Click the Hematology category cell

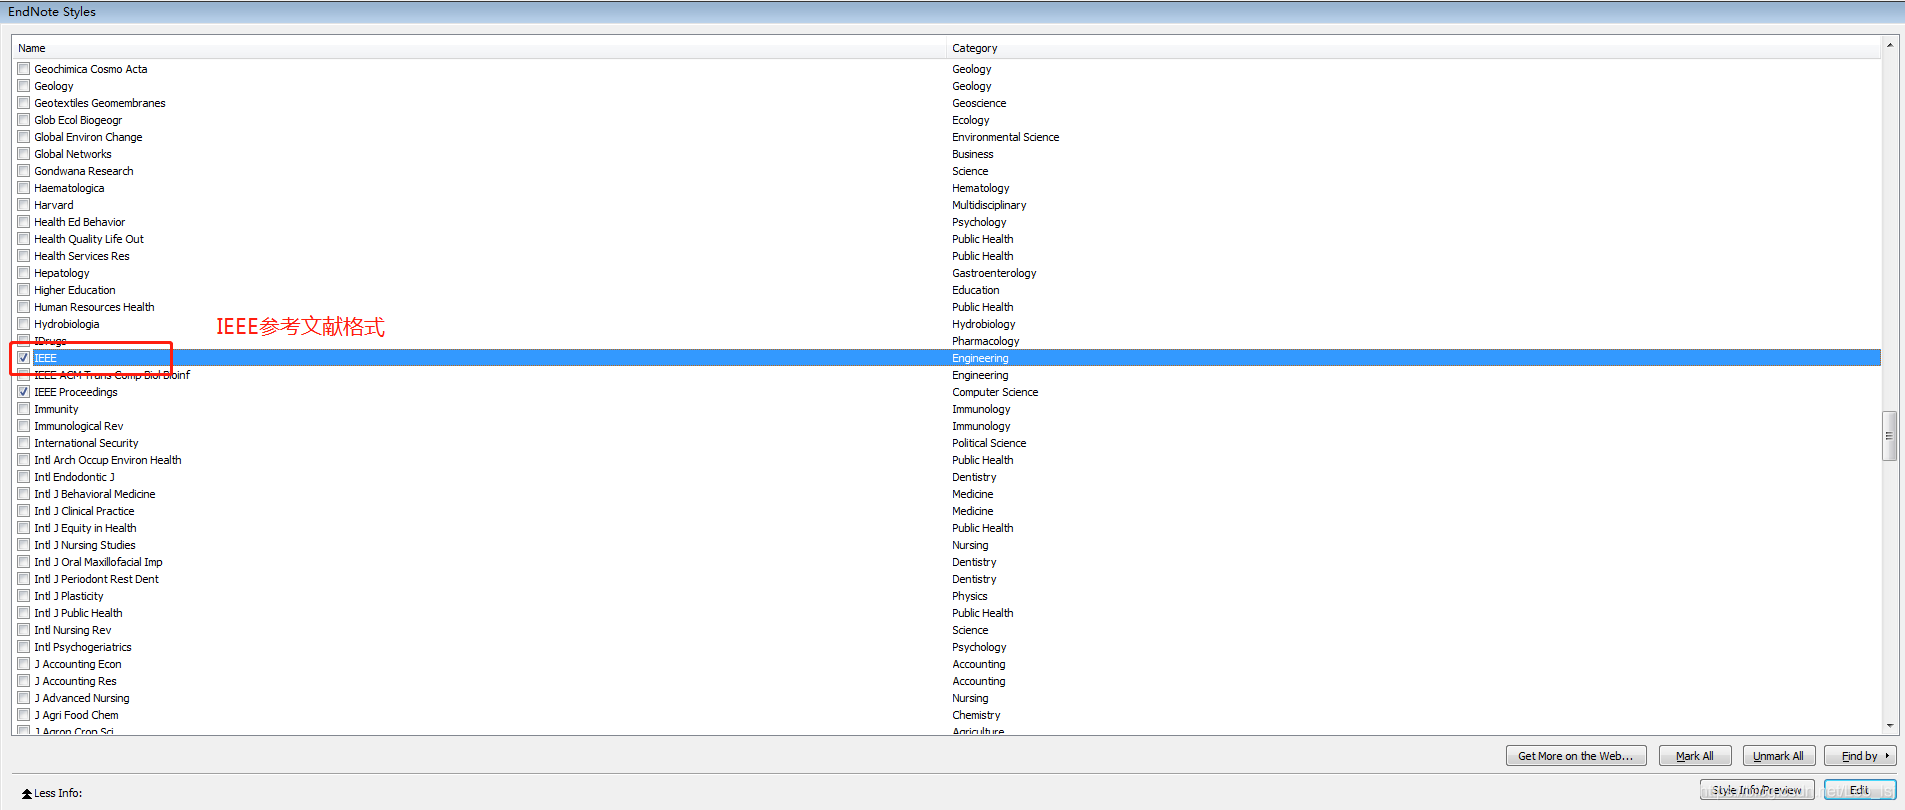tap(981, 188)
